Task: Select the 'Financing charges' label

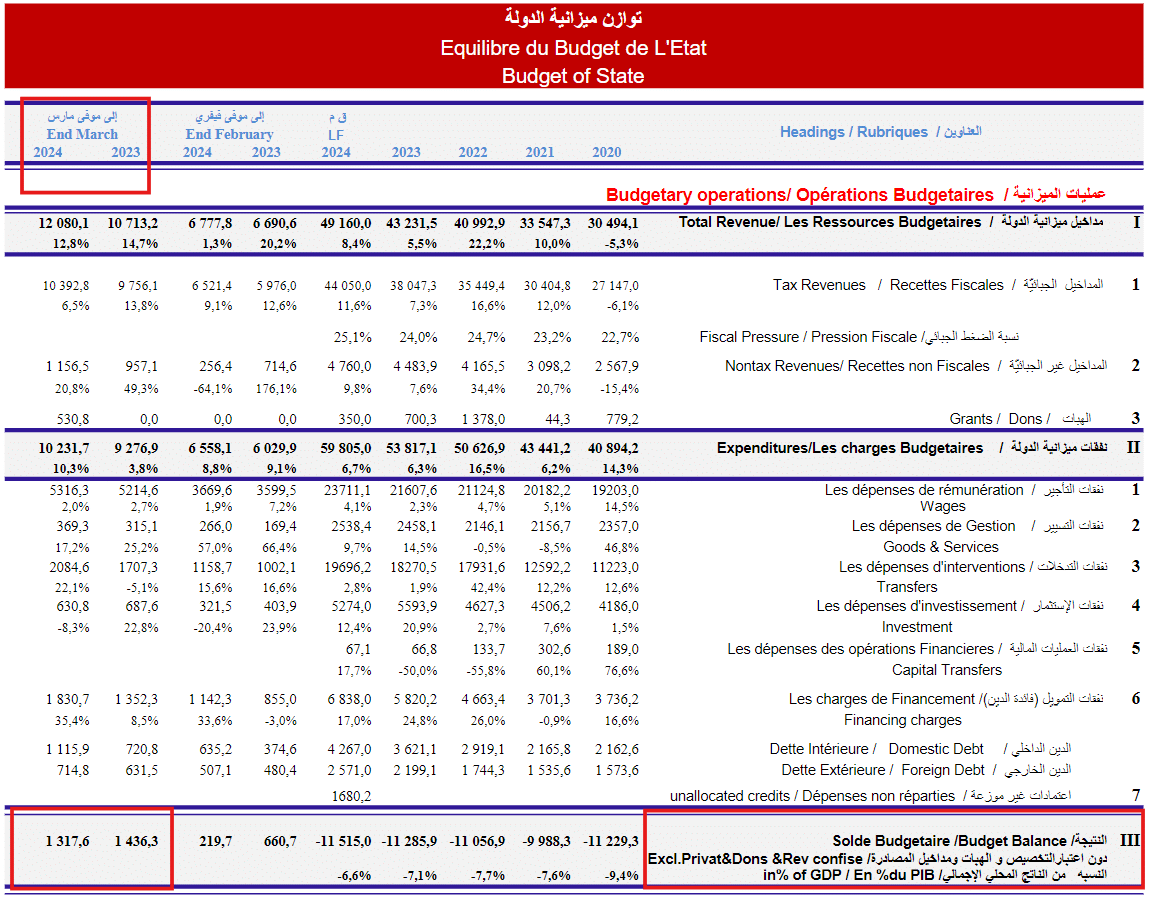Action: (902, 720)
